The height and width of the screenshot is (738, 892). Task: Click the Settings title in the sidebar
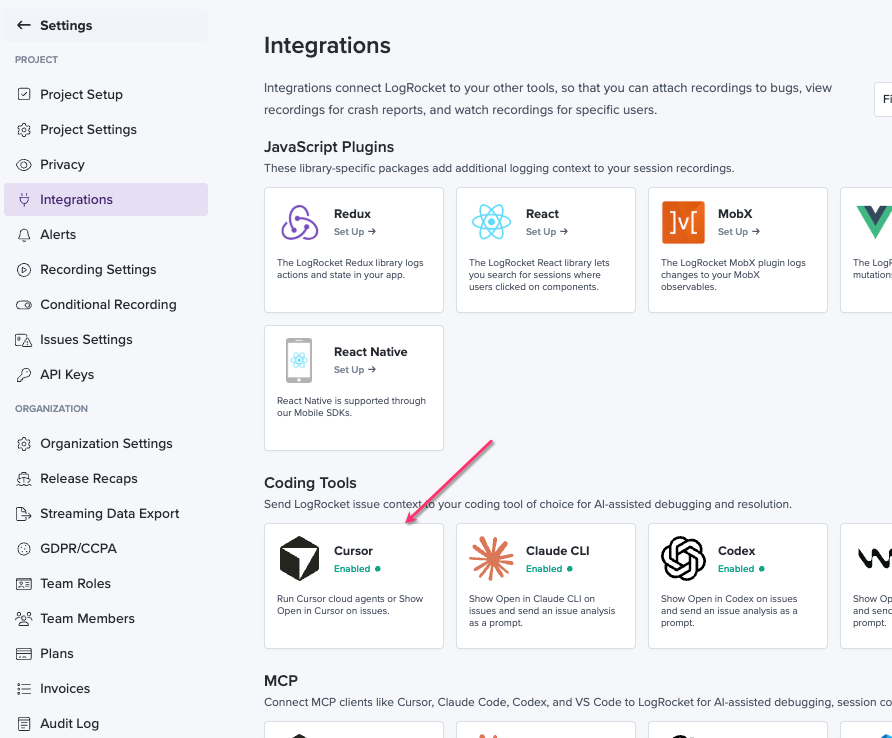(x=66, y=26)
